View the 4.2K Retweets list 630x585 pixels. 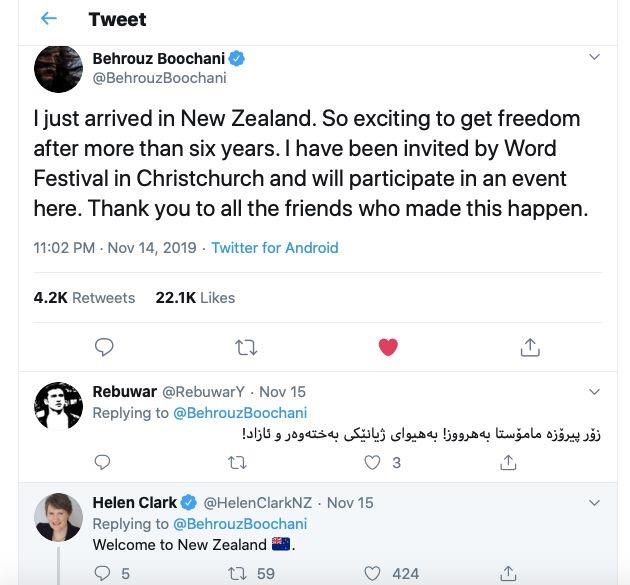(84, 297)
